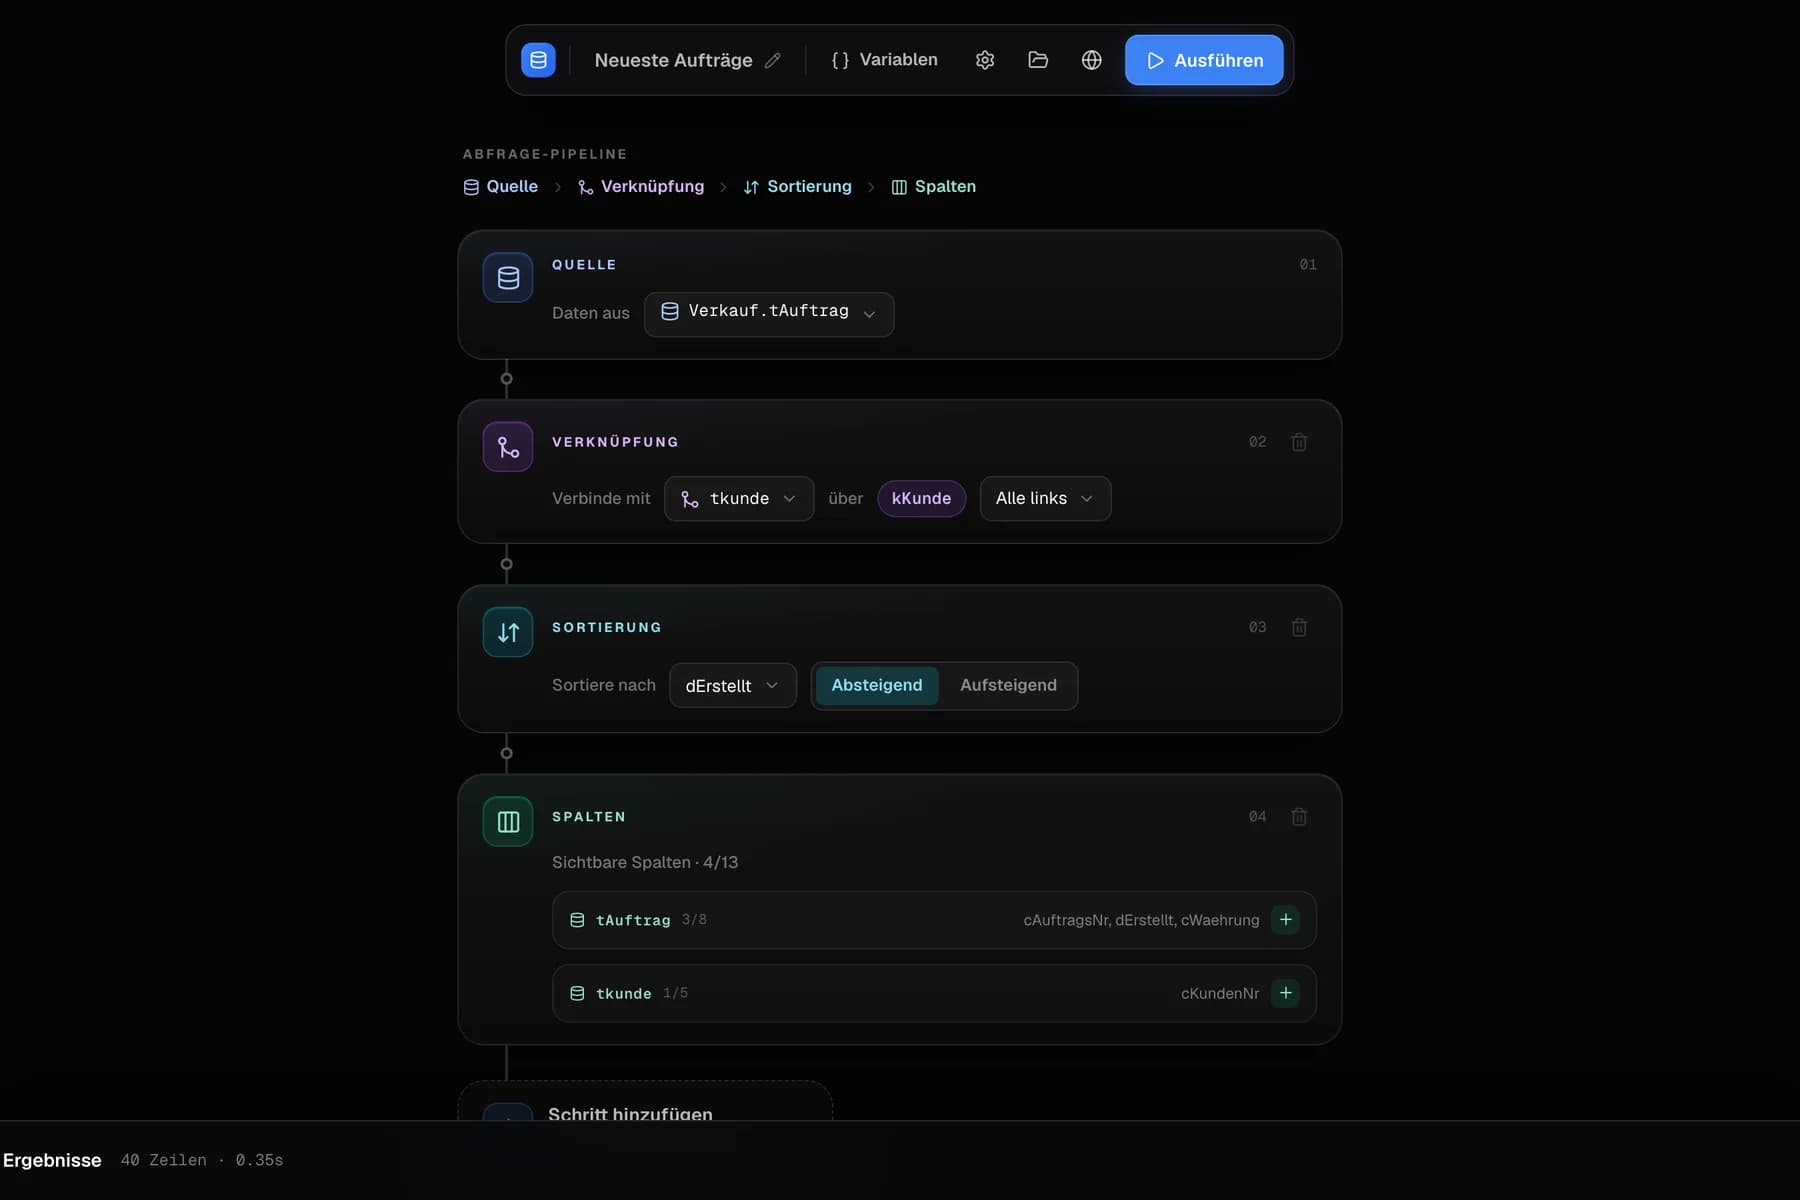Run the query with Ausführen
This screenshot has width=1800, height=1200.
1204,60
